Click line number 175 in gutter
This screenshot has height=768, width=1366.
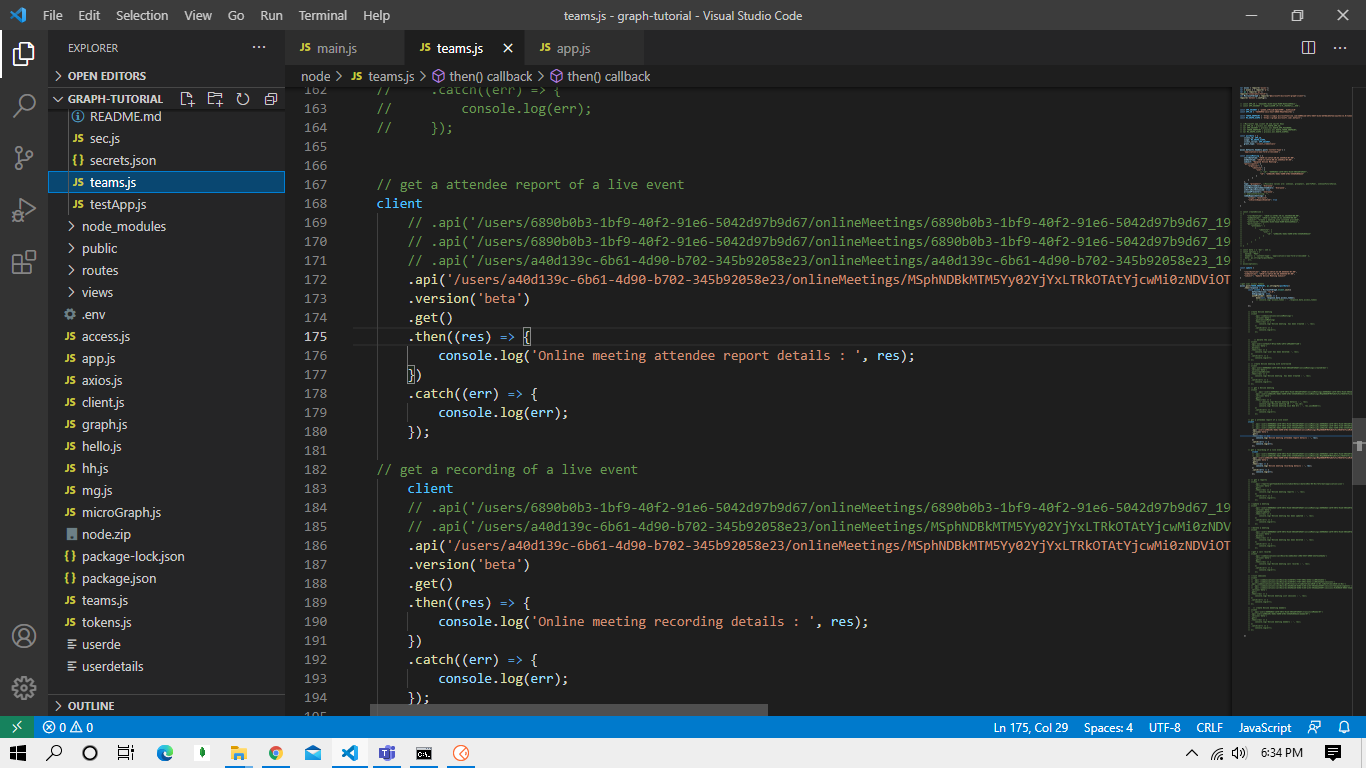coord(315,337)
